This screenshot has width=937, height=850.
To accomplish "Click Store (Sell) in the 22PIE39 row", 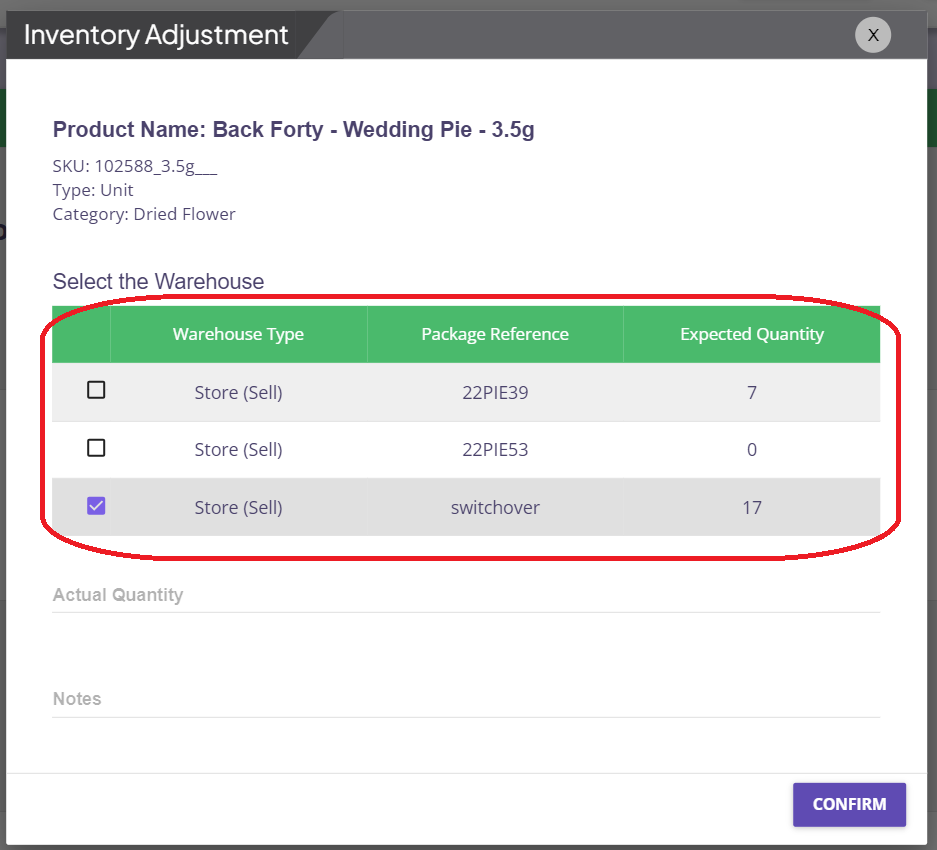I will tap(238, 393).
